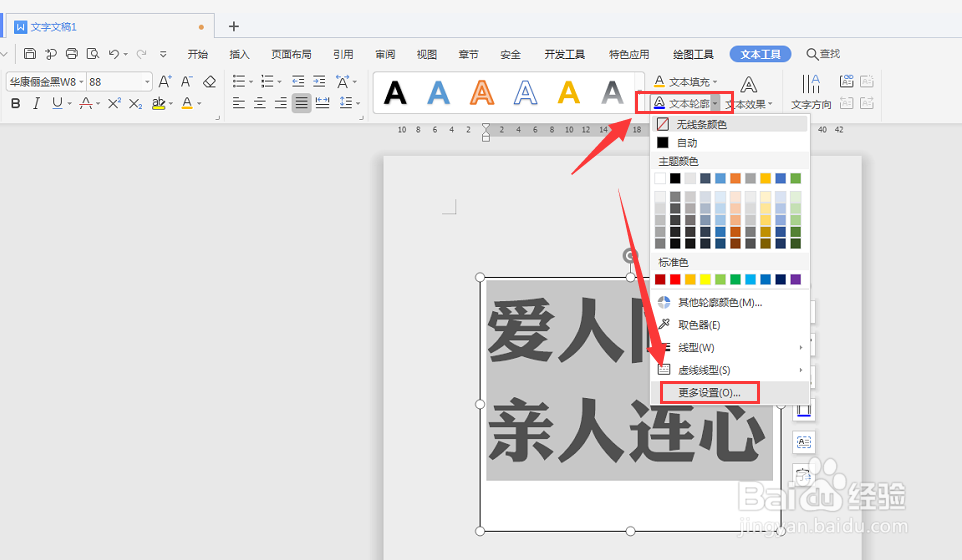
Task: Click 查找 search button
Action: [x=823, y=54]
